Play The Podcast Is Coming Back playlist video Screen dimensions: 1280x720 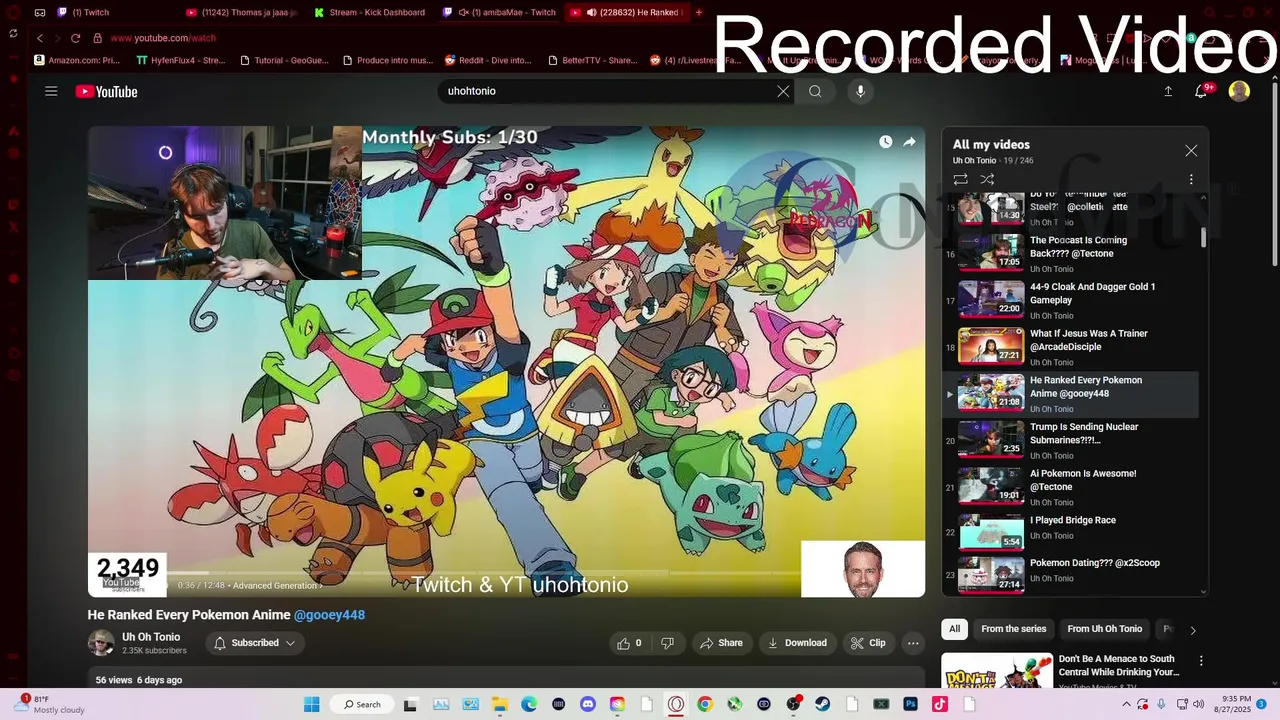tap(1070, 254)
